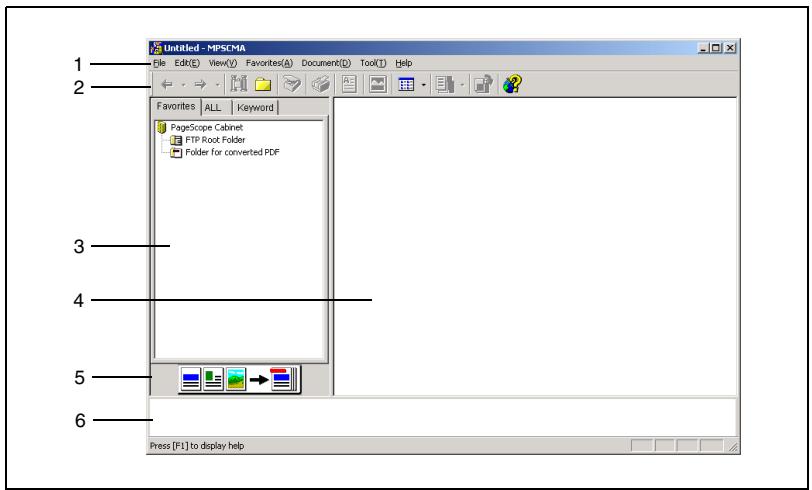
Task: Open the Tool(T) menu
Action: (373, 63)
